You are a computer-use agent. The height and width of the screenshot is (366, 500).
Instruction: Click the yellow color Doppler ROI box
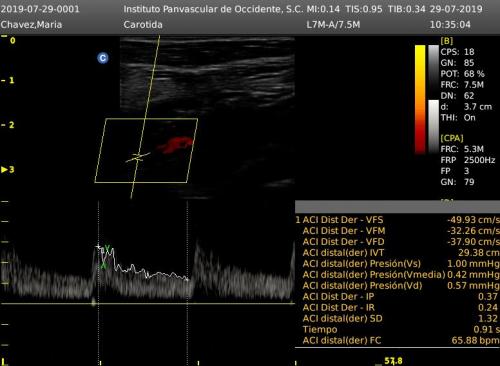146,150
